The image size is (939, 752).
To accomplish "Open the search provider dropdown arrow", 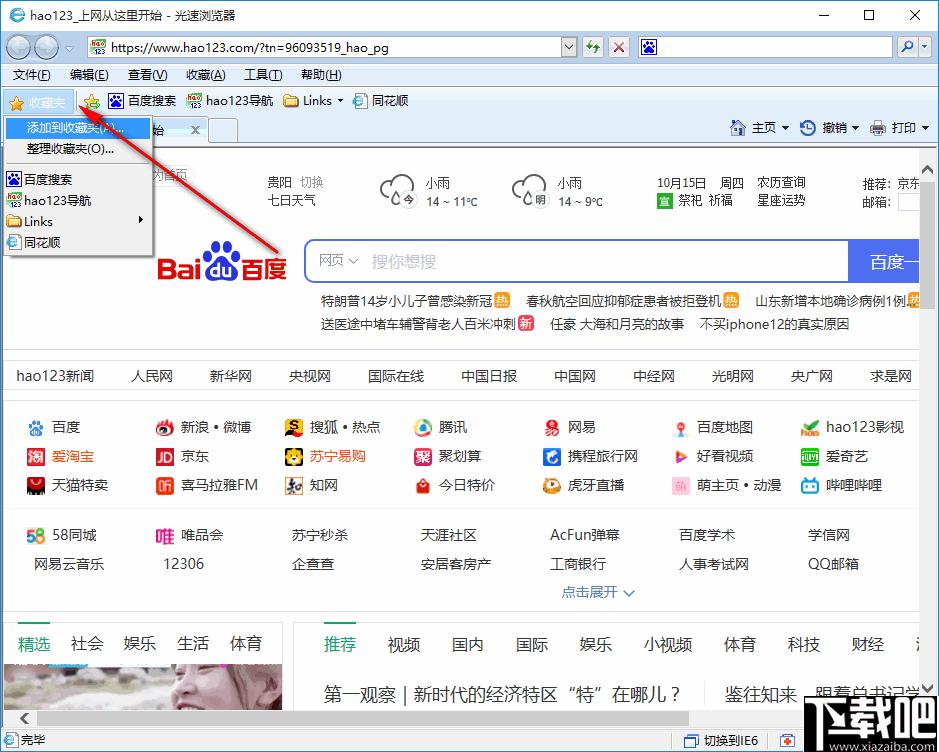I will [x=925, y=47].
